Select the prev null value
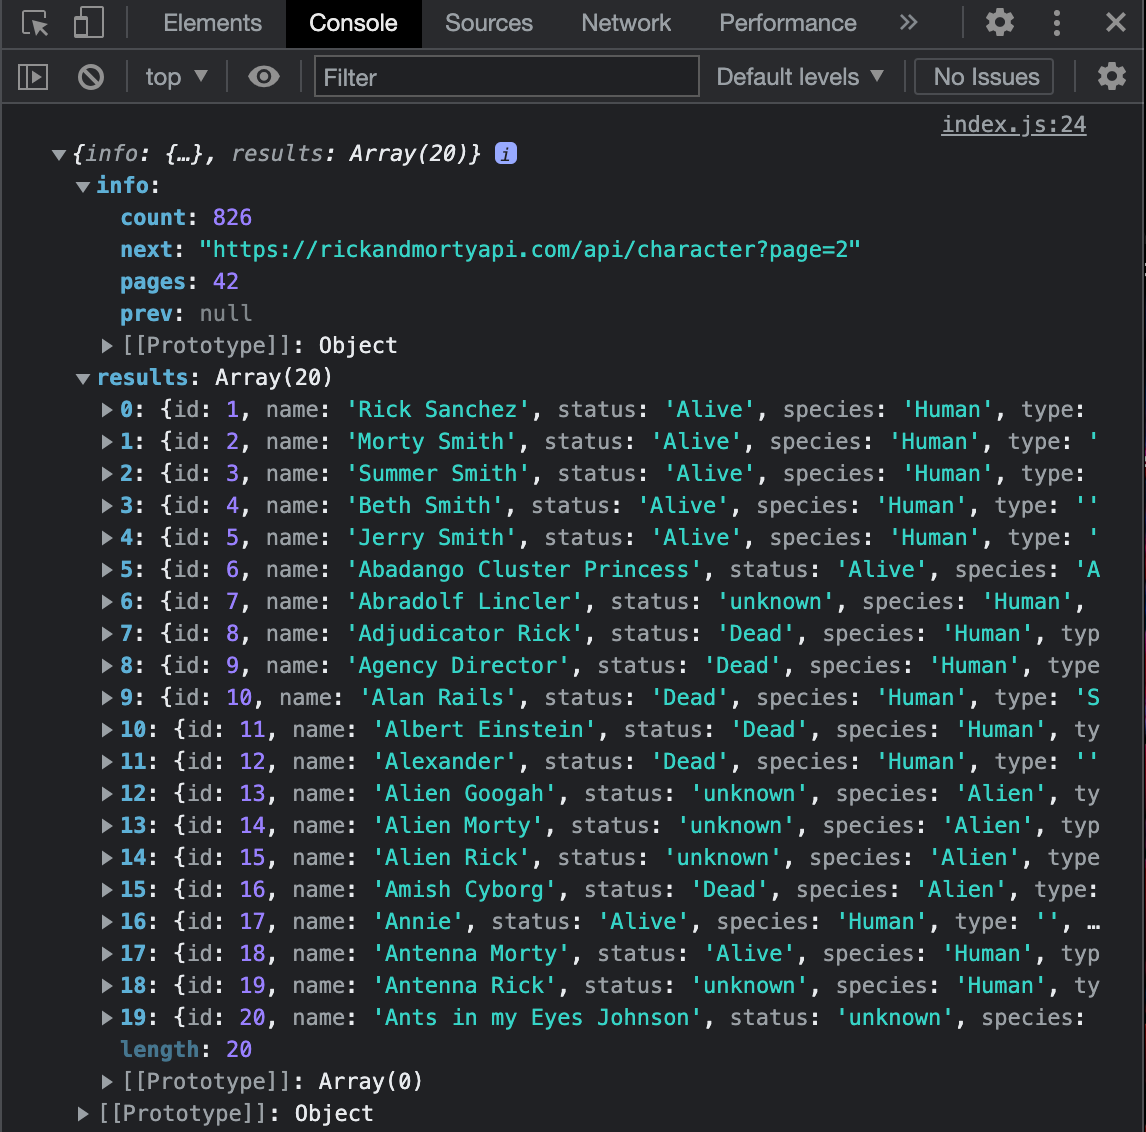The image size is (1146, 1132). pyautogui.click(x=225, y=314)
